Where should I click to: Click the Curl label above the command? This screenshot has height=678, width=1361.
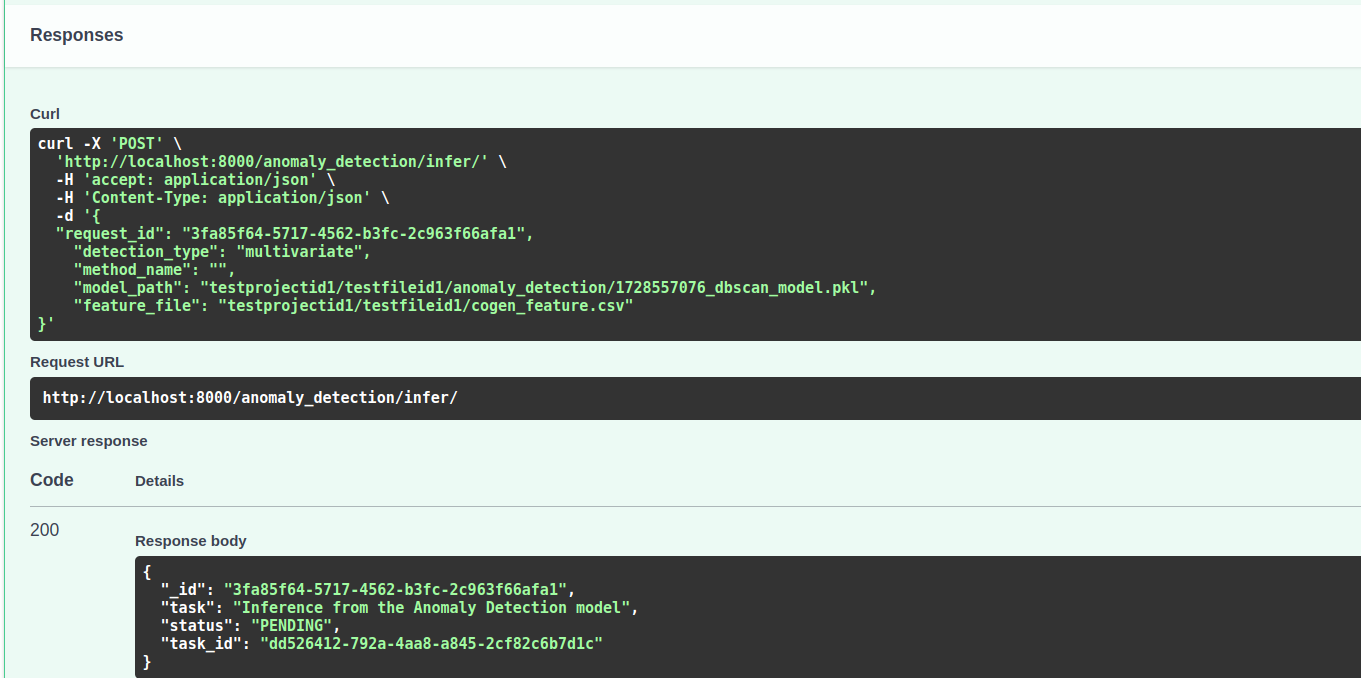[x=45, y=114]
